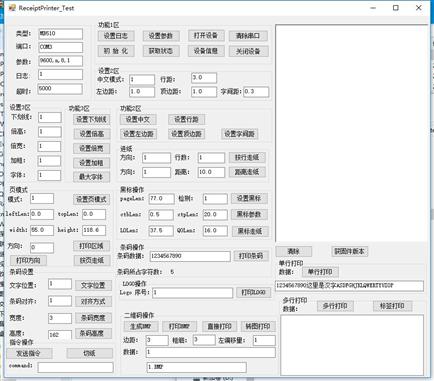Click the 设置日志 button
This screenshot has width=434, height=381.
point(116,36)
